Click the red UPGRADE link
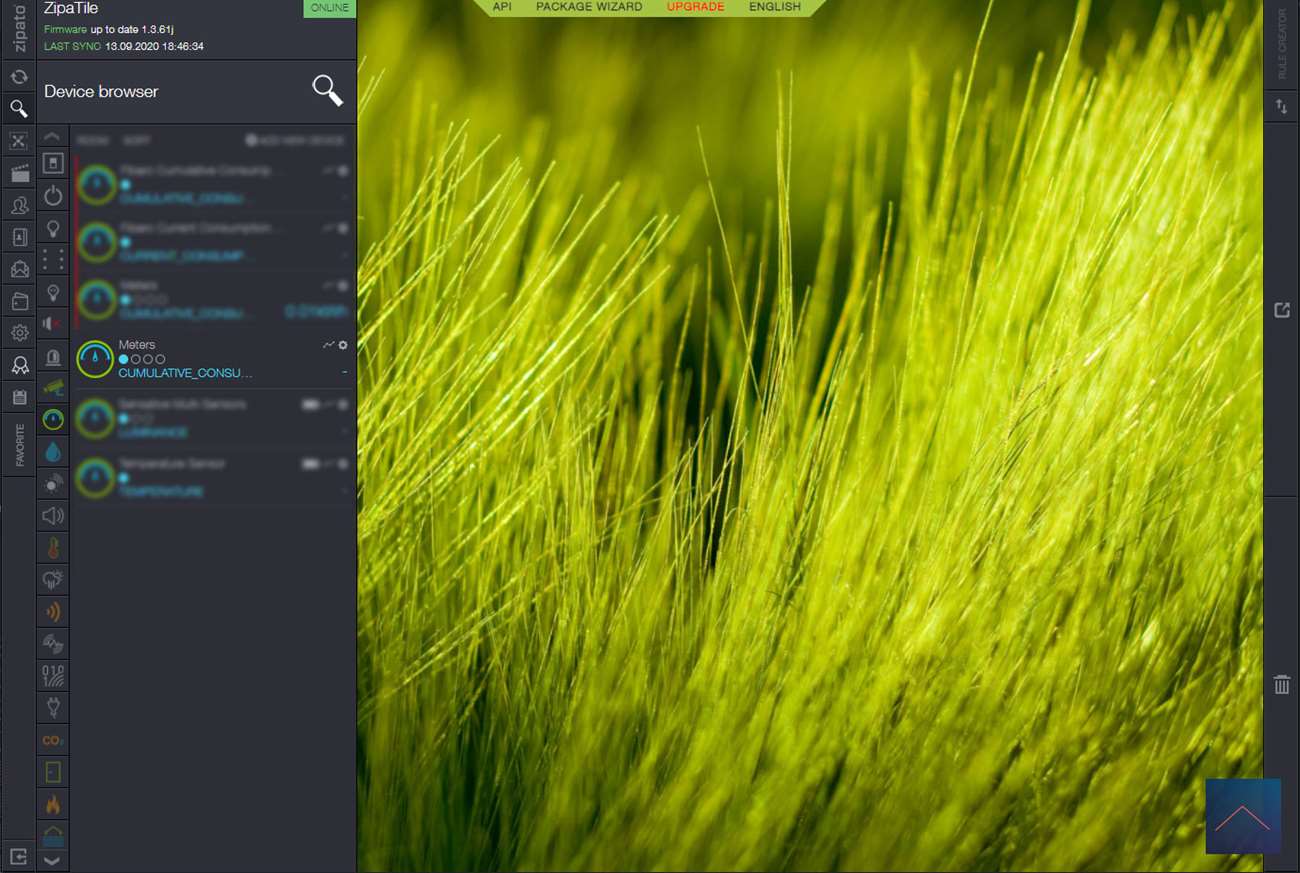Viewport: 1300px width, 873px height. pyautogui.click(x=695, y=7)
